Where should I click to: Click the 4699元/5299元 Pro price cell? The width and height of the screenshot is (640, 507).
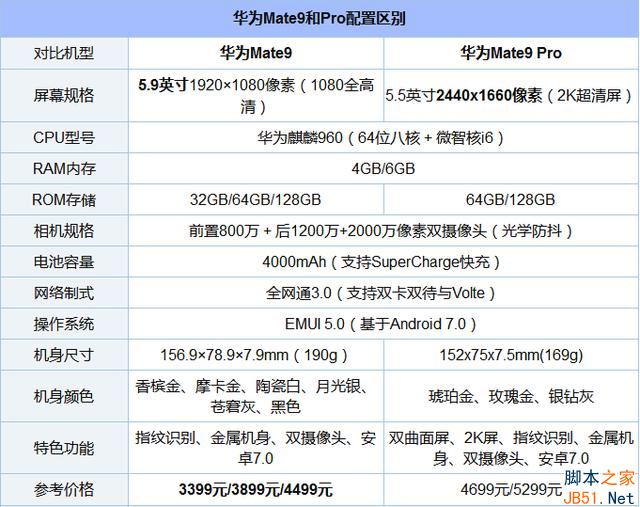coord(511,489)
